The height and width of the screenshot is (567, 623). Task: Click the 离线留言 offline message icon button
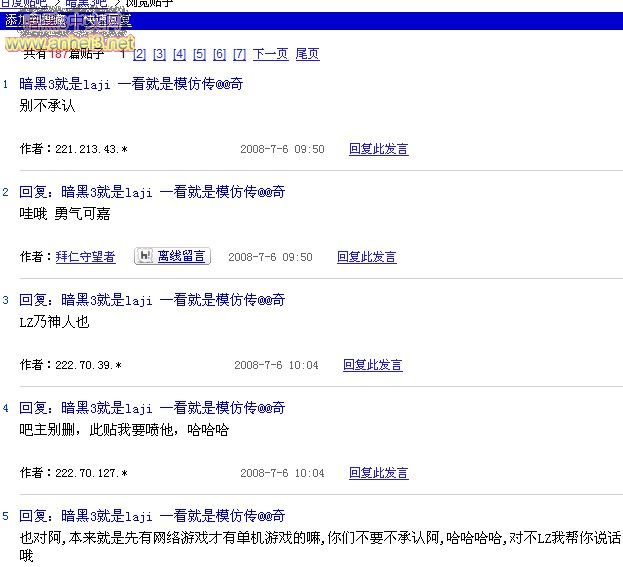pos(173,256)
